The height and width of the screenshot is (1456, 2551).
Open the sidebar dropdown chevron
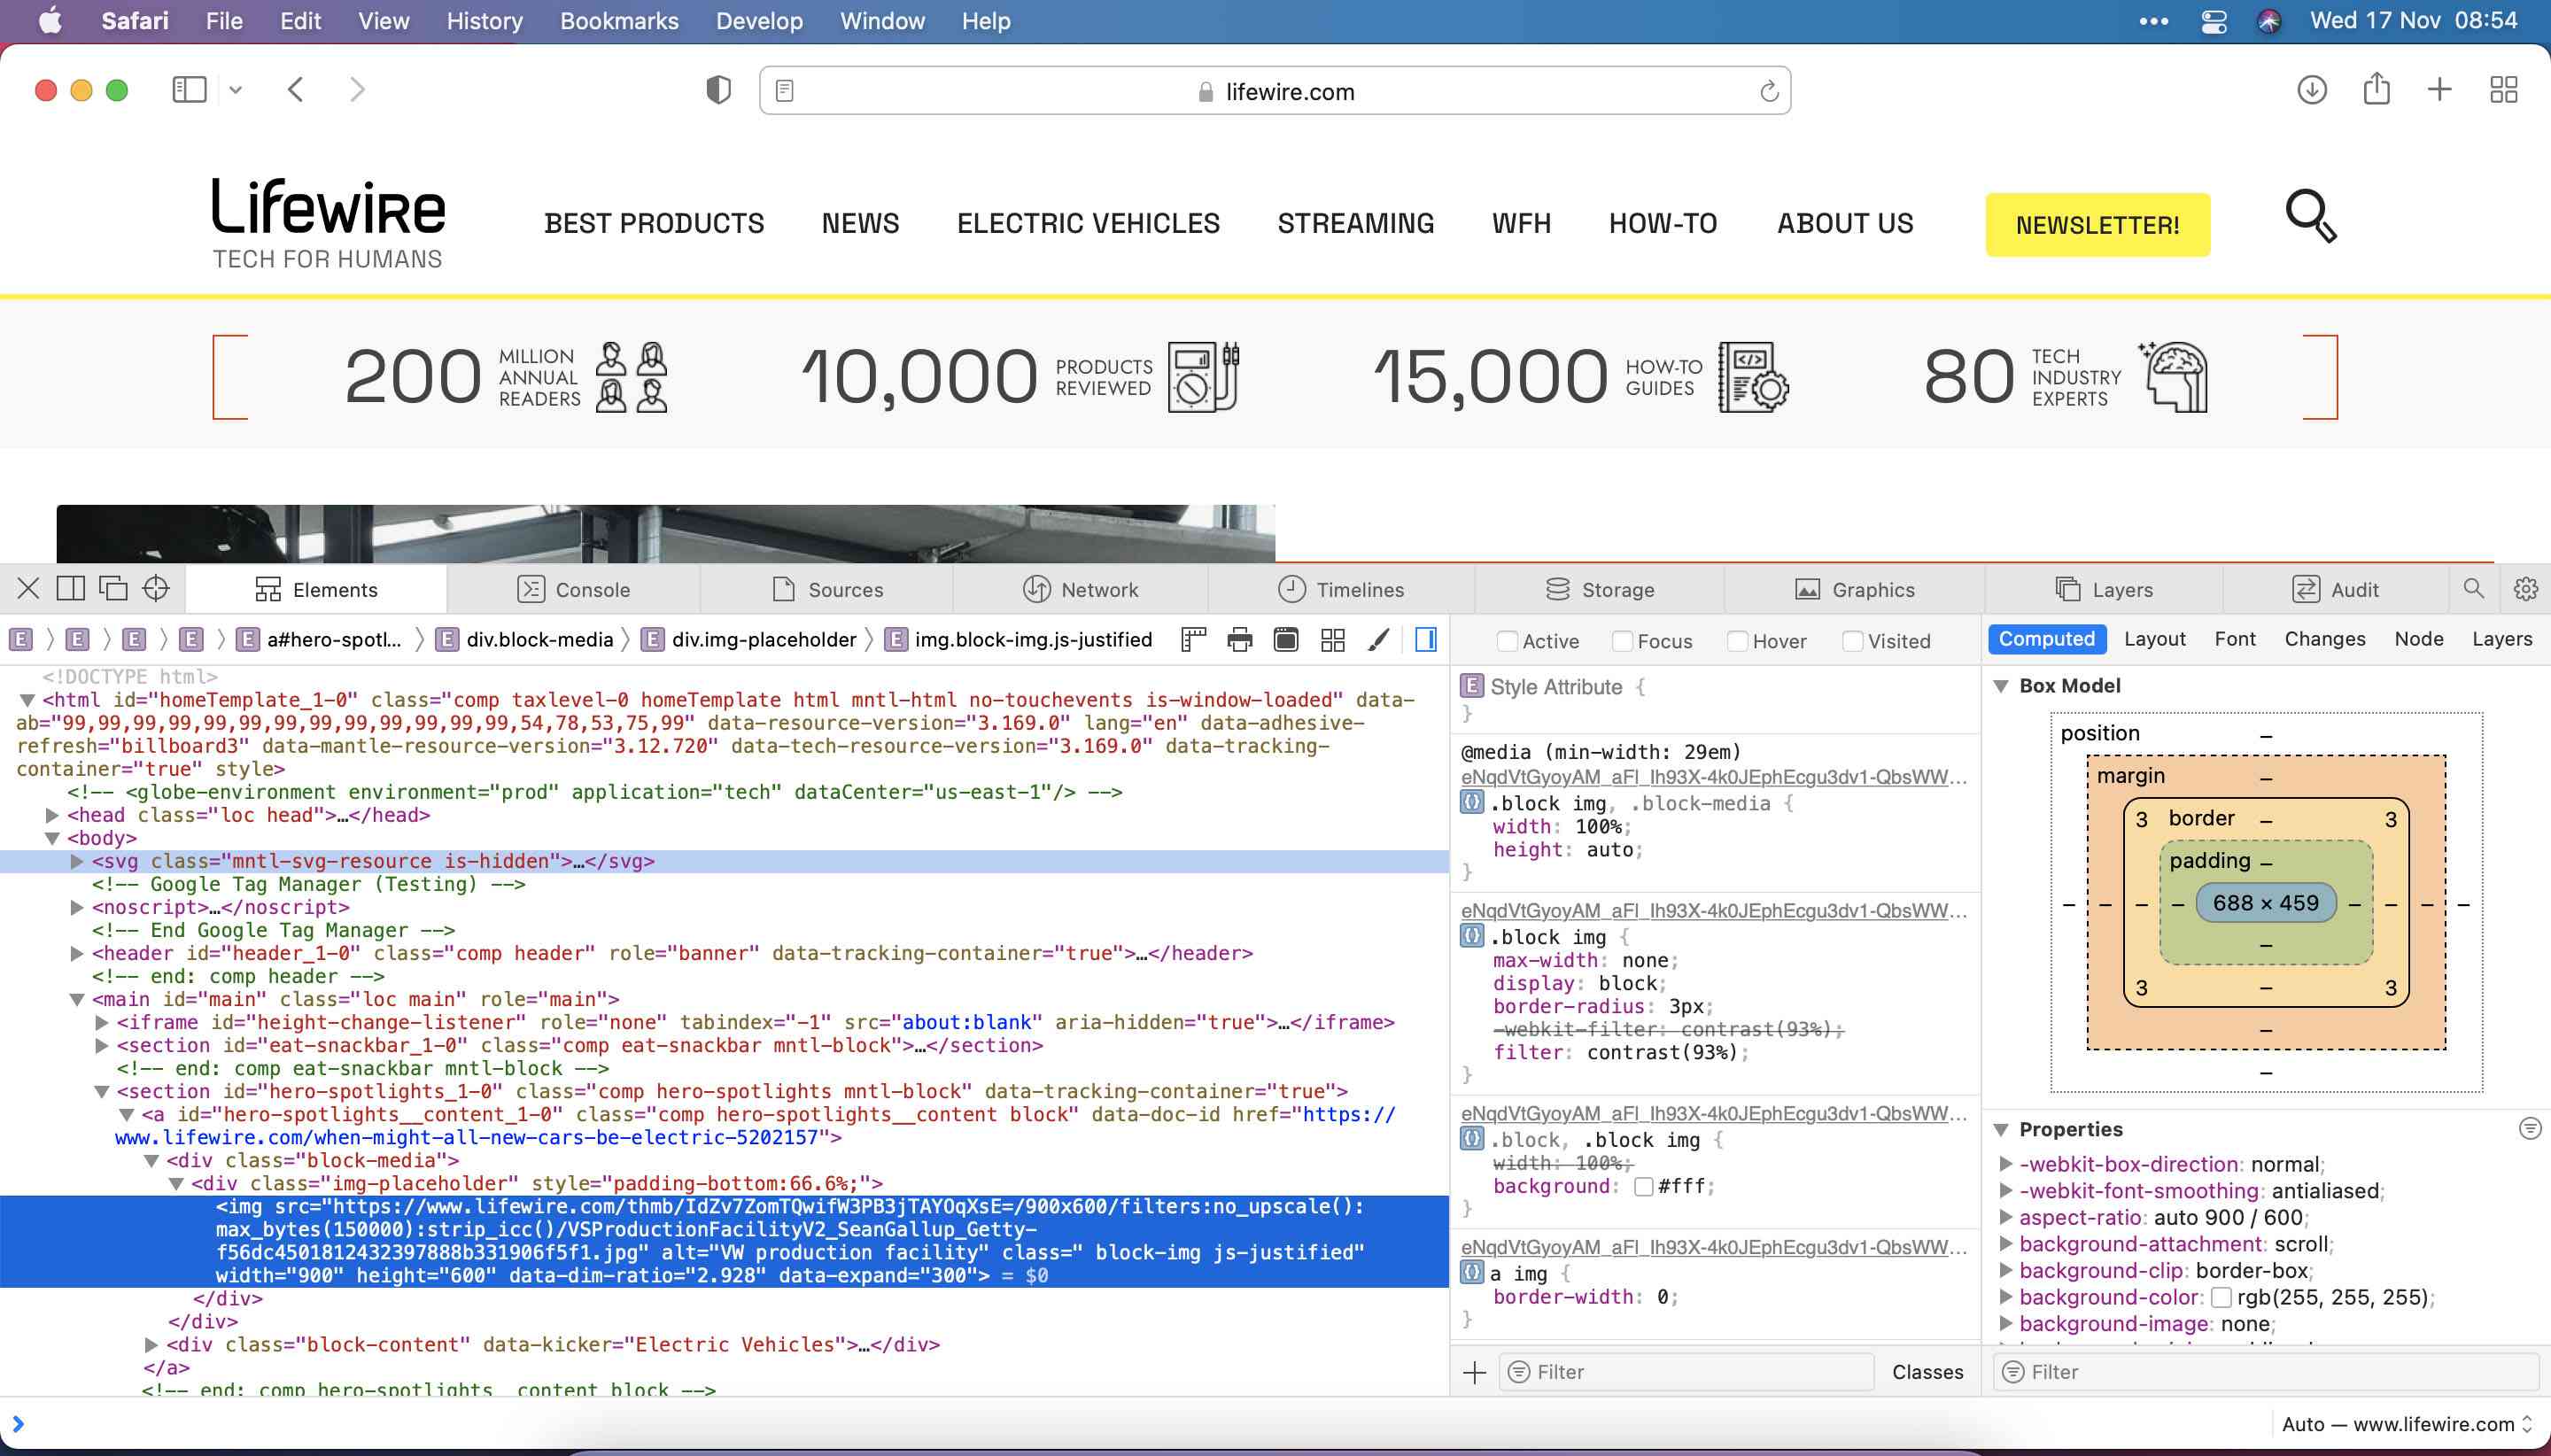point(235,90)
